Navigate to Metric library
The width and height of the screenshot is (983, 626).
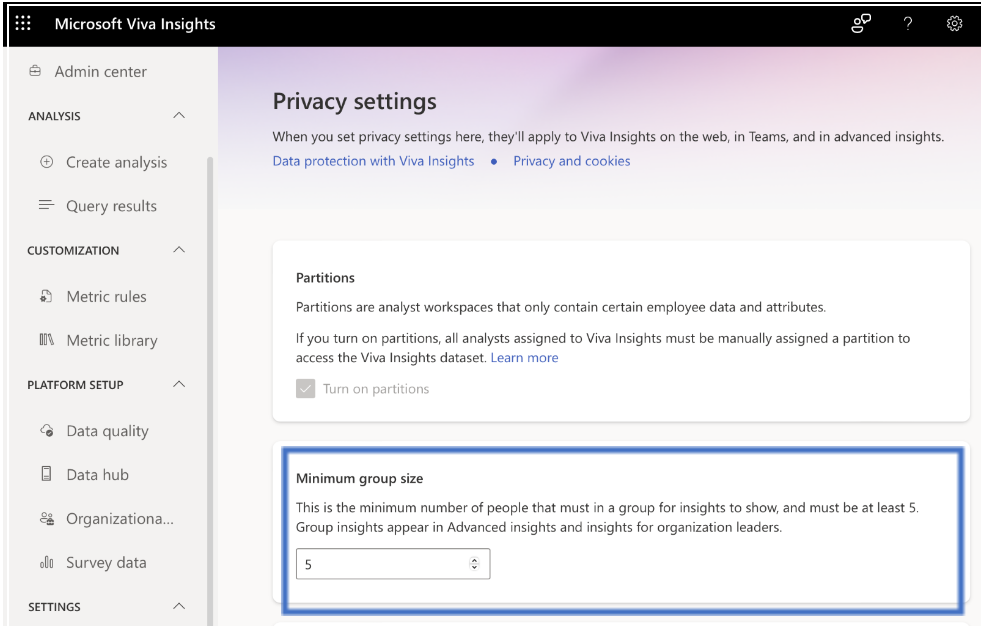[x=112, y=340]
